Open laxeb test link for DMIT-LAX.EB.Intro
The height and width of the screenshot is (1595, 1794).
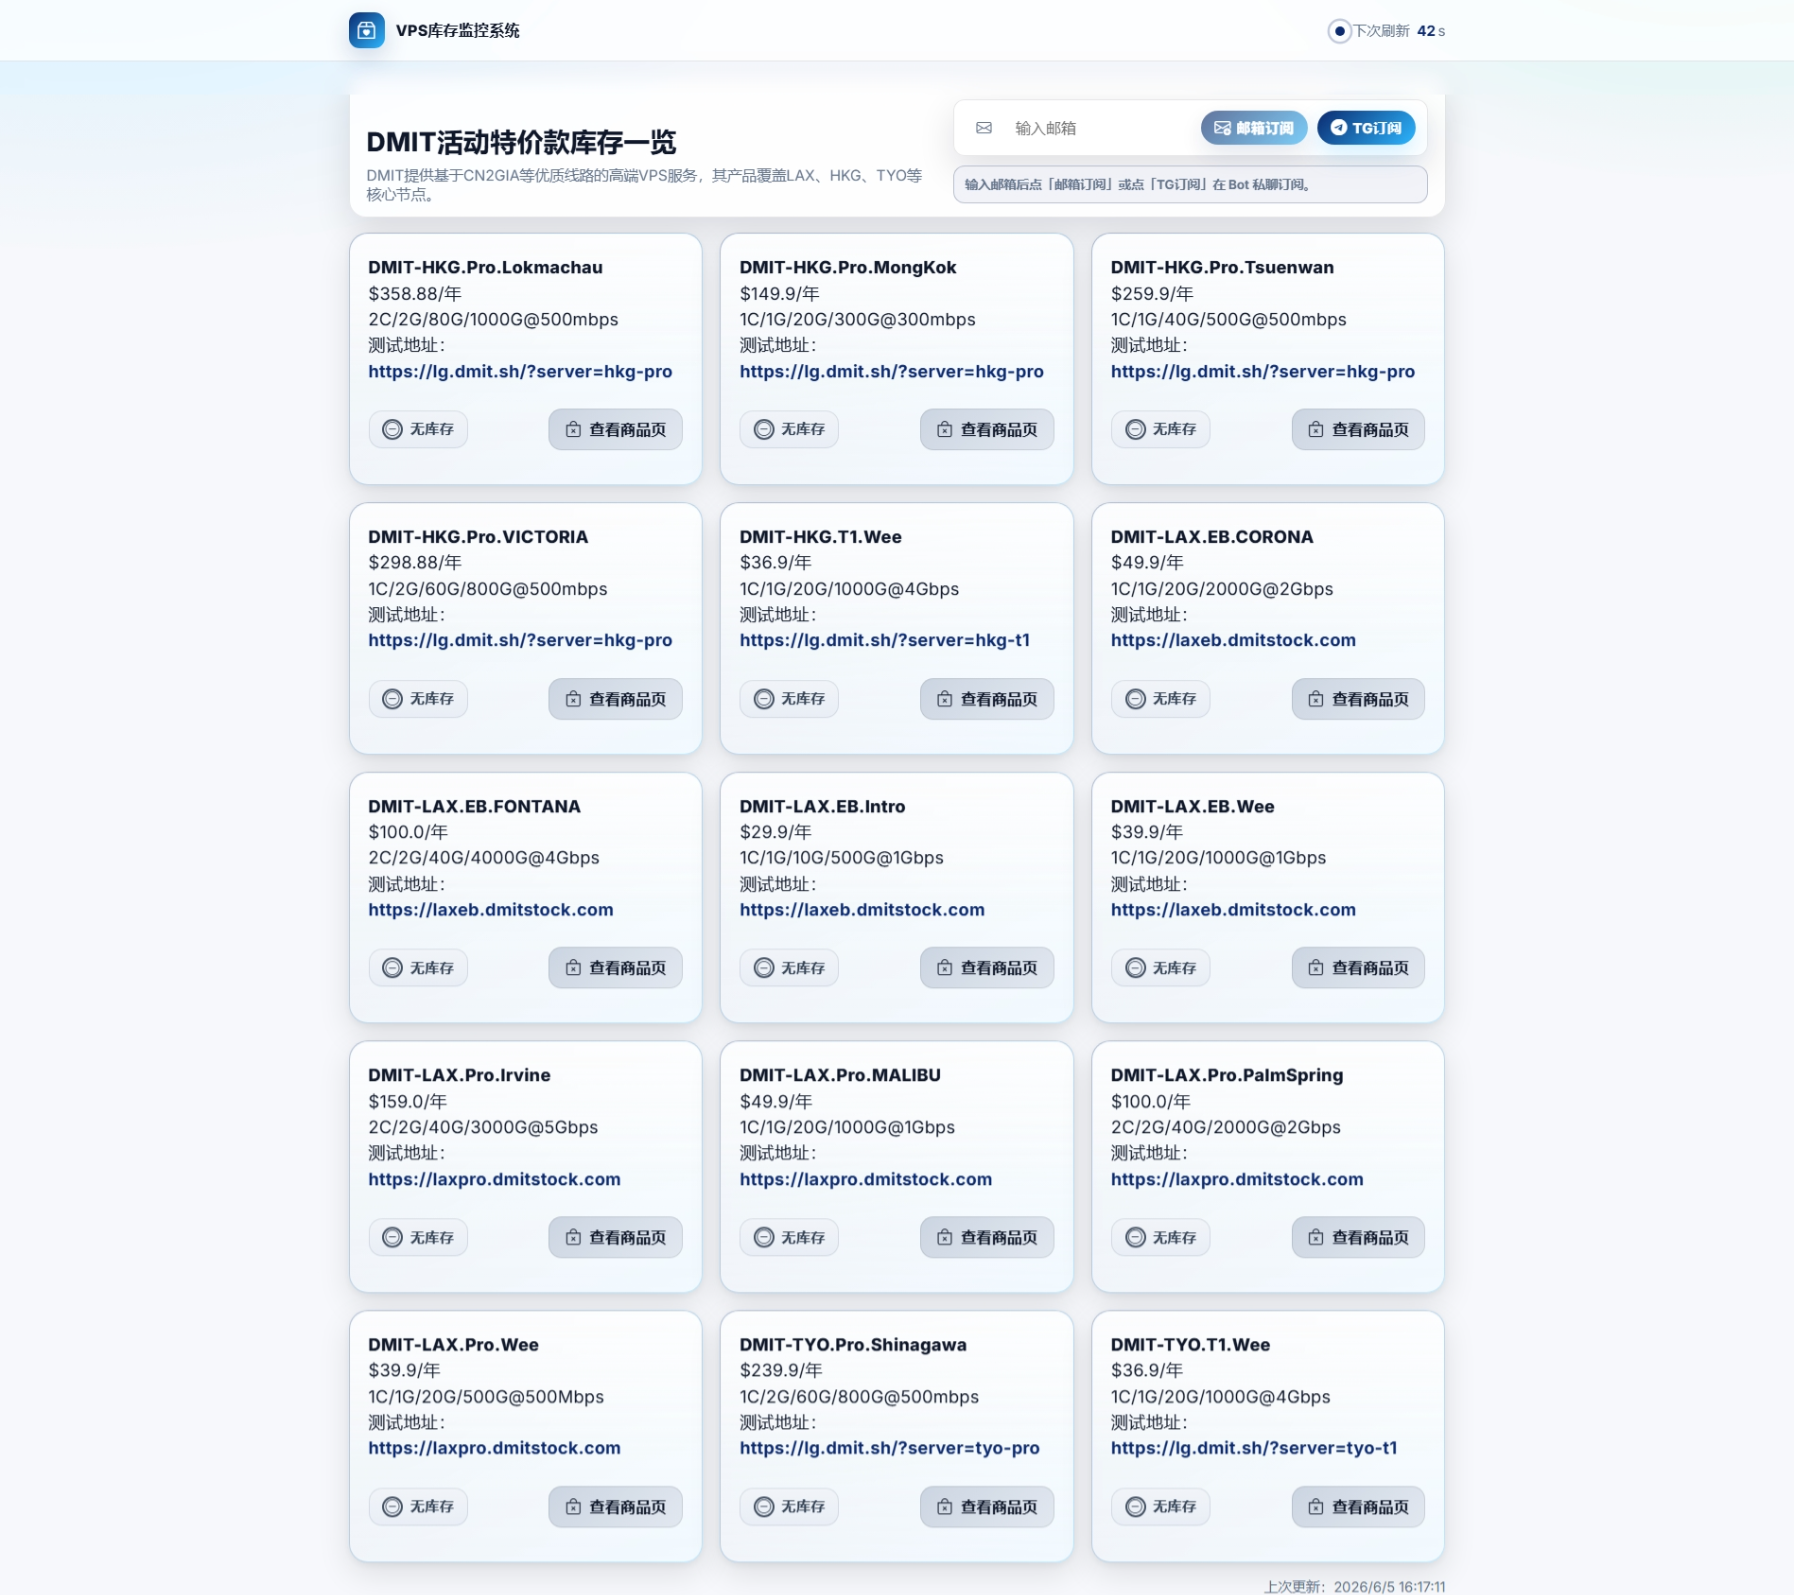click(x=862, y=910)
